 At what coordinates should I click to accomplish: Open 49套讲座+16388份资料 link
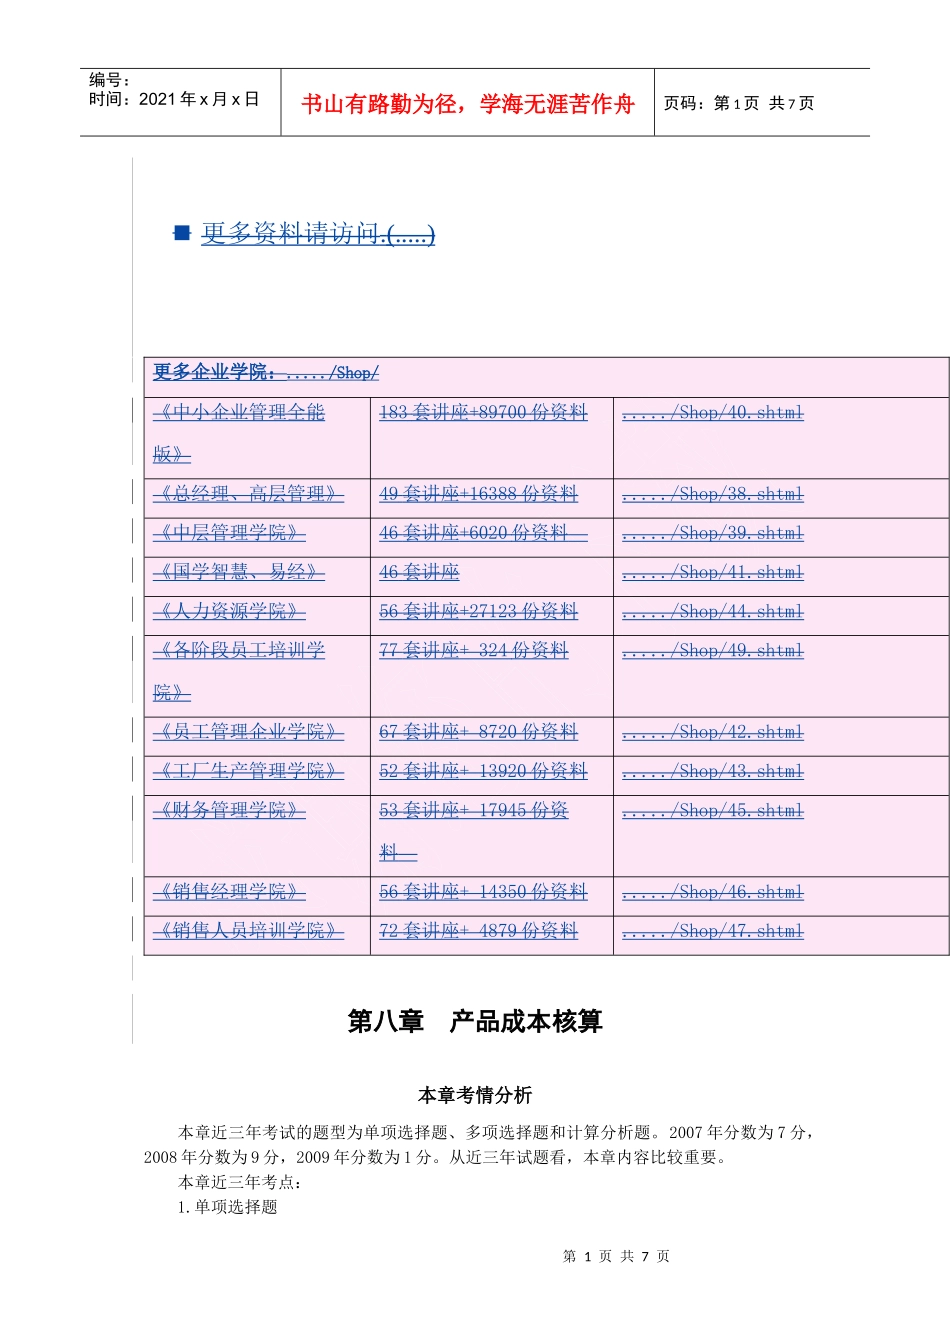(479, 494)
